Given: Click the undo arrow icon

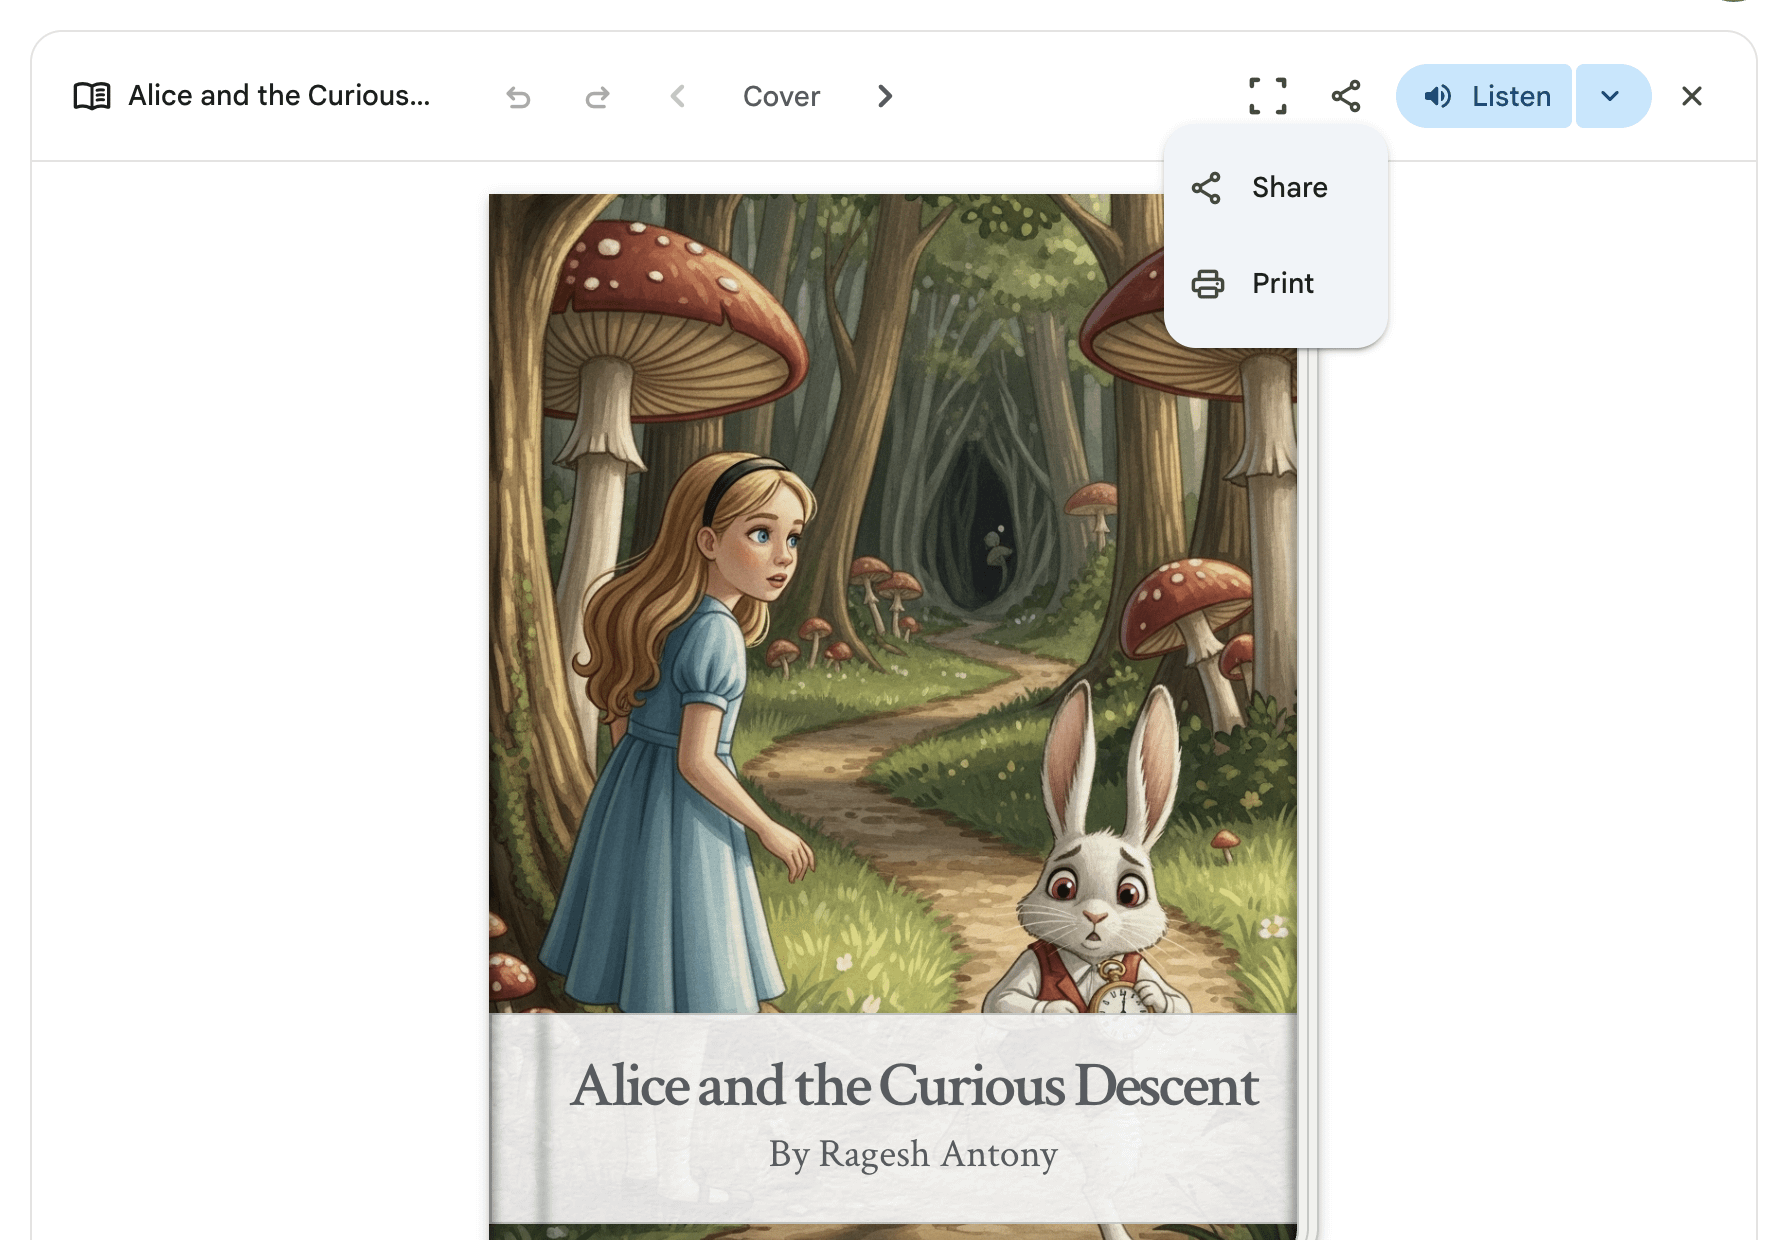Looking at the screenshot, I should pyautogui.click(x=518, y=97).
